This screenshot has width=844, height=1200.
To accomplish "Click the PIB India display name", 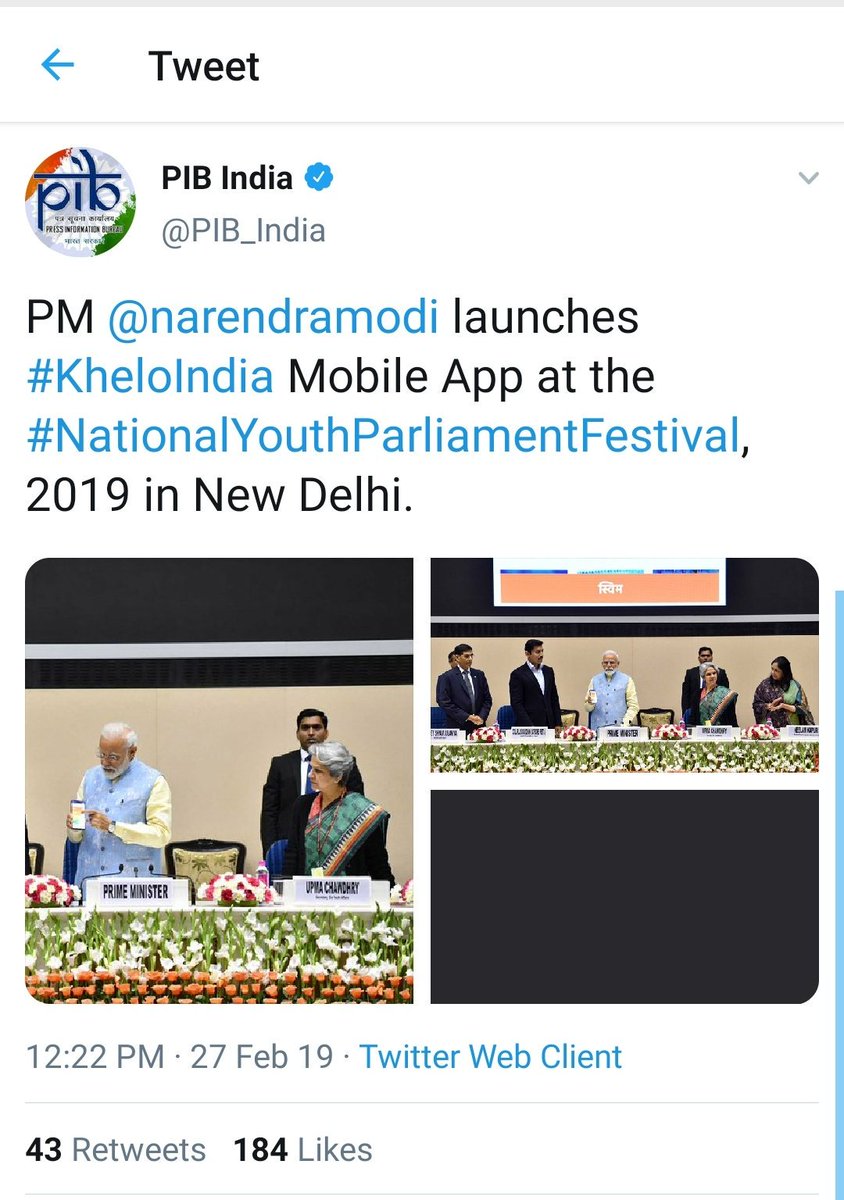I will click(x=227, y=178).
